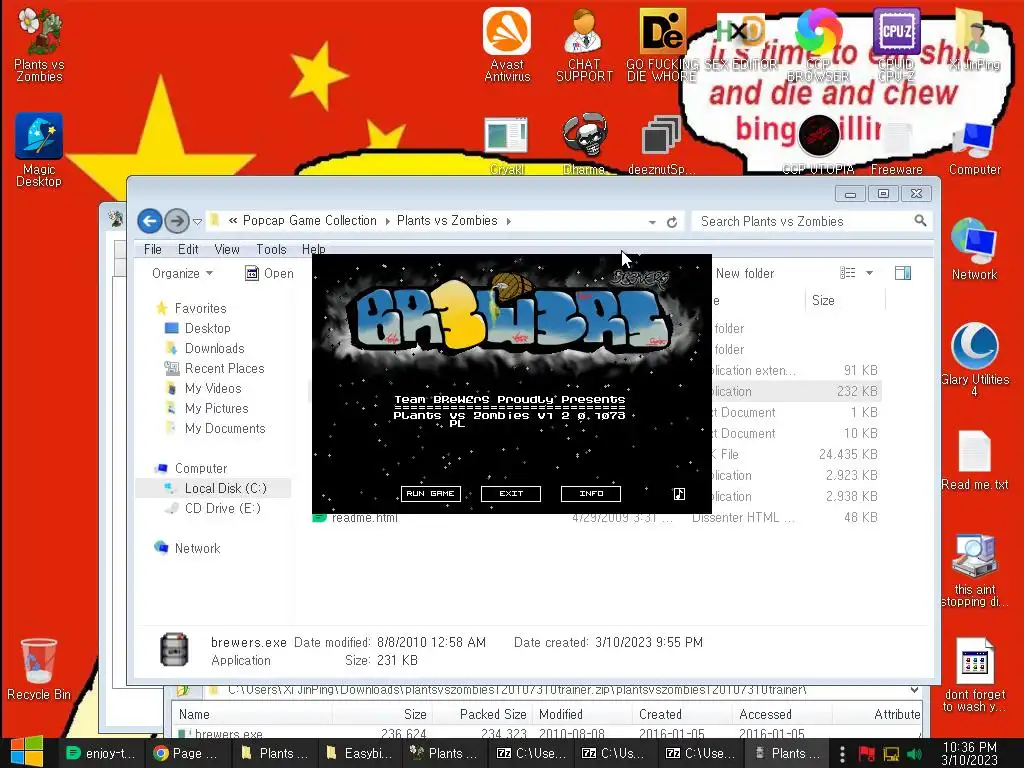
Task: Click the search magnifier icon in Explorer
Action: click(x=920, y=221)
